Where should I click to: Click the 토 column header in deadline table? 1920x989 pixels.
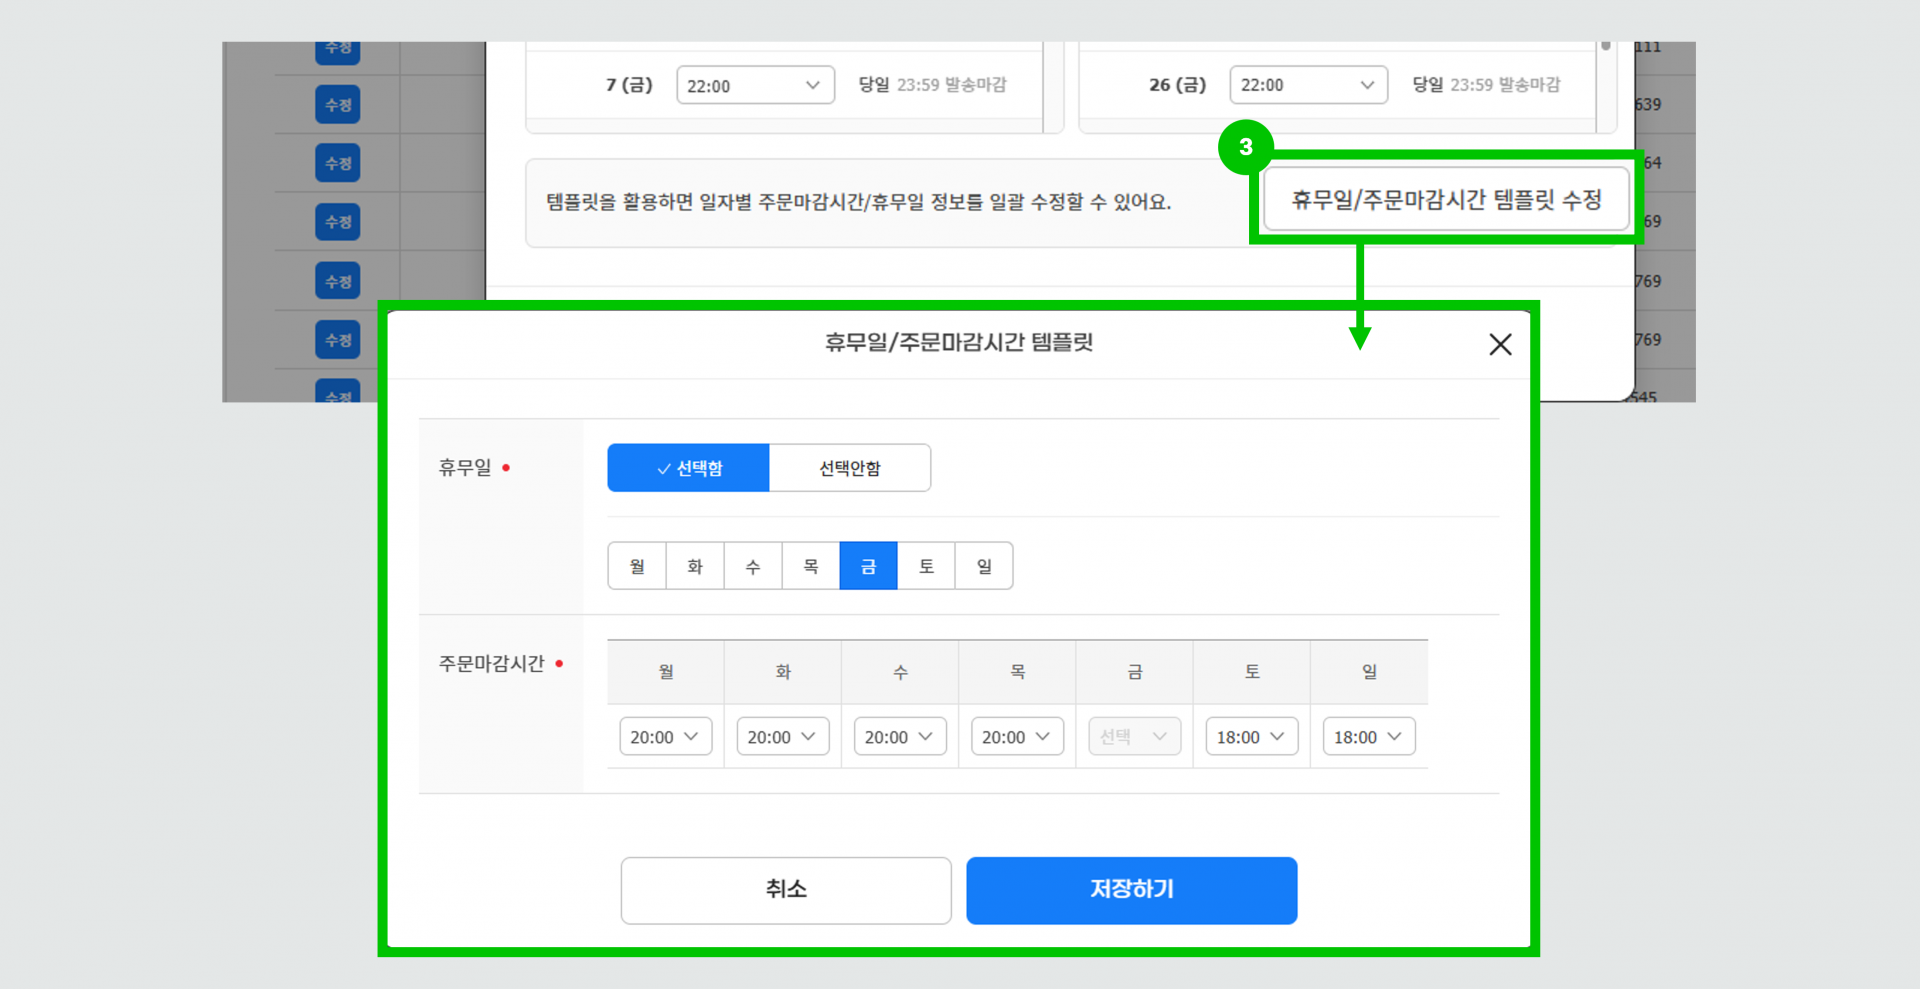pos(1252,672)
